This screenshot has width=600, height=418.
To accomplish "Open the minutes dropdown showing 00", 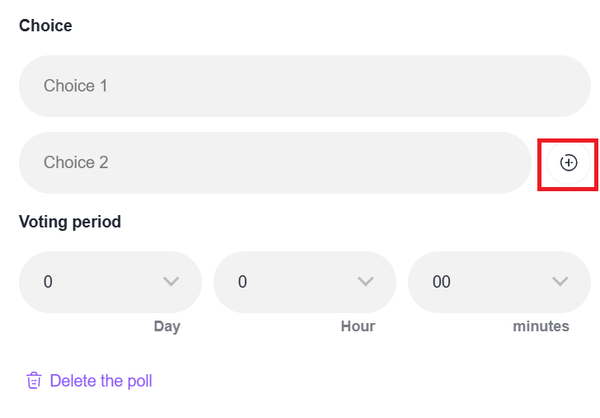I will pyautogui.click(x=498, y=282).
